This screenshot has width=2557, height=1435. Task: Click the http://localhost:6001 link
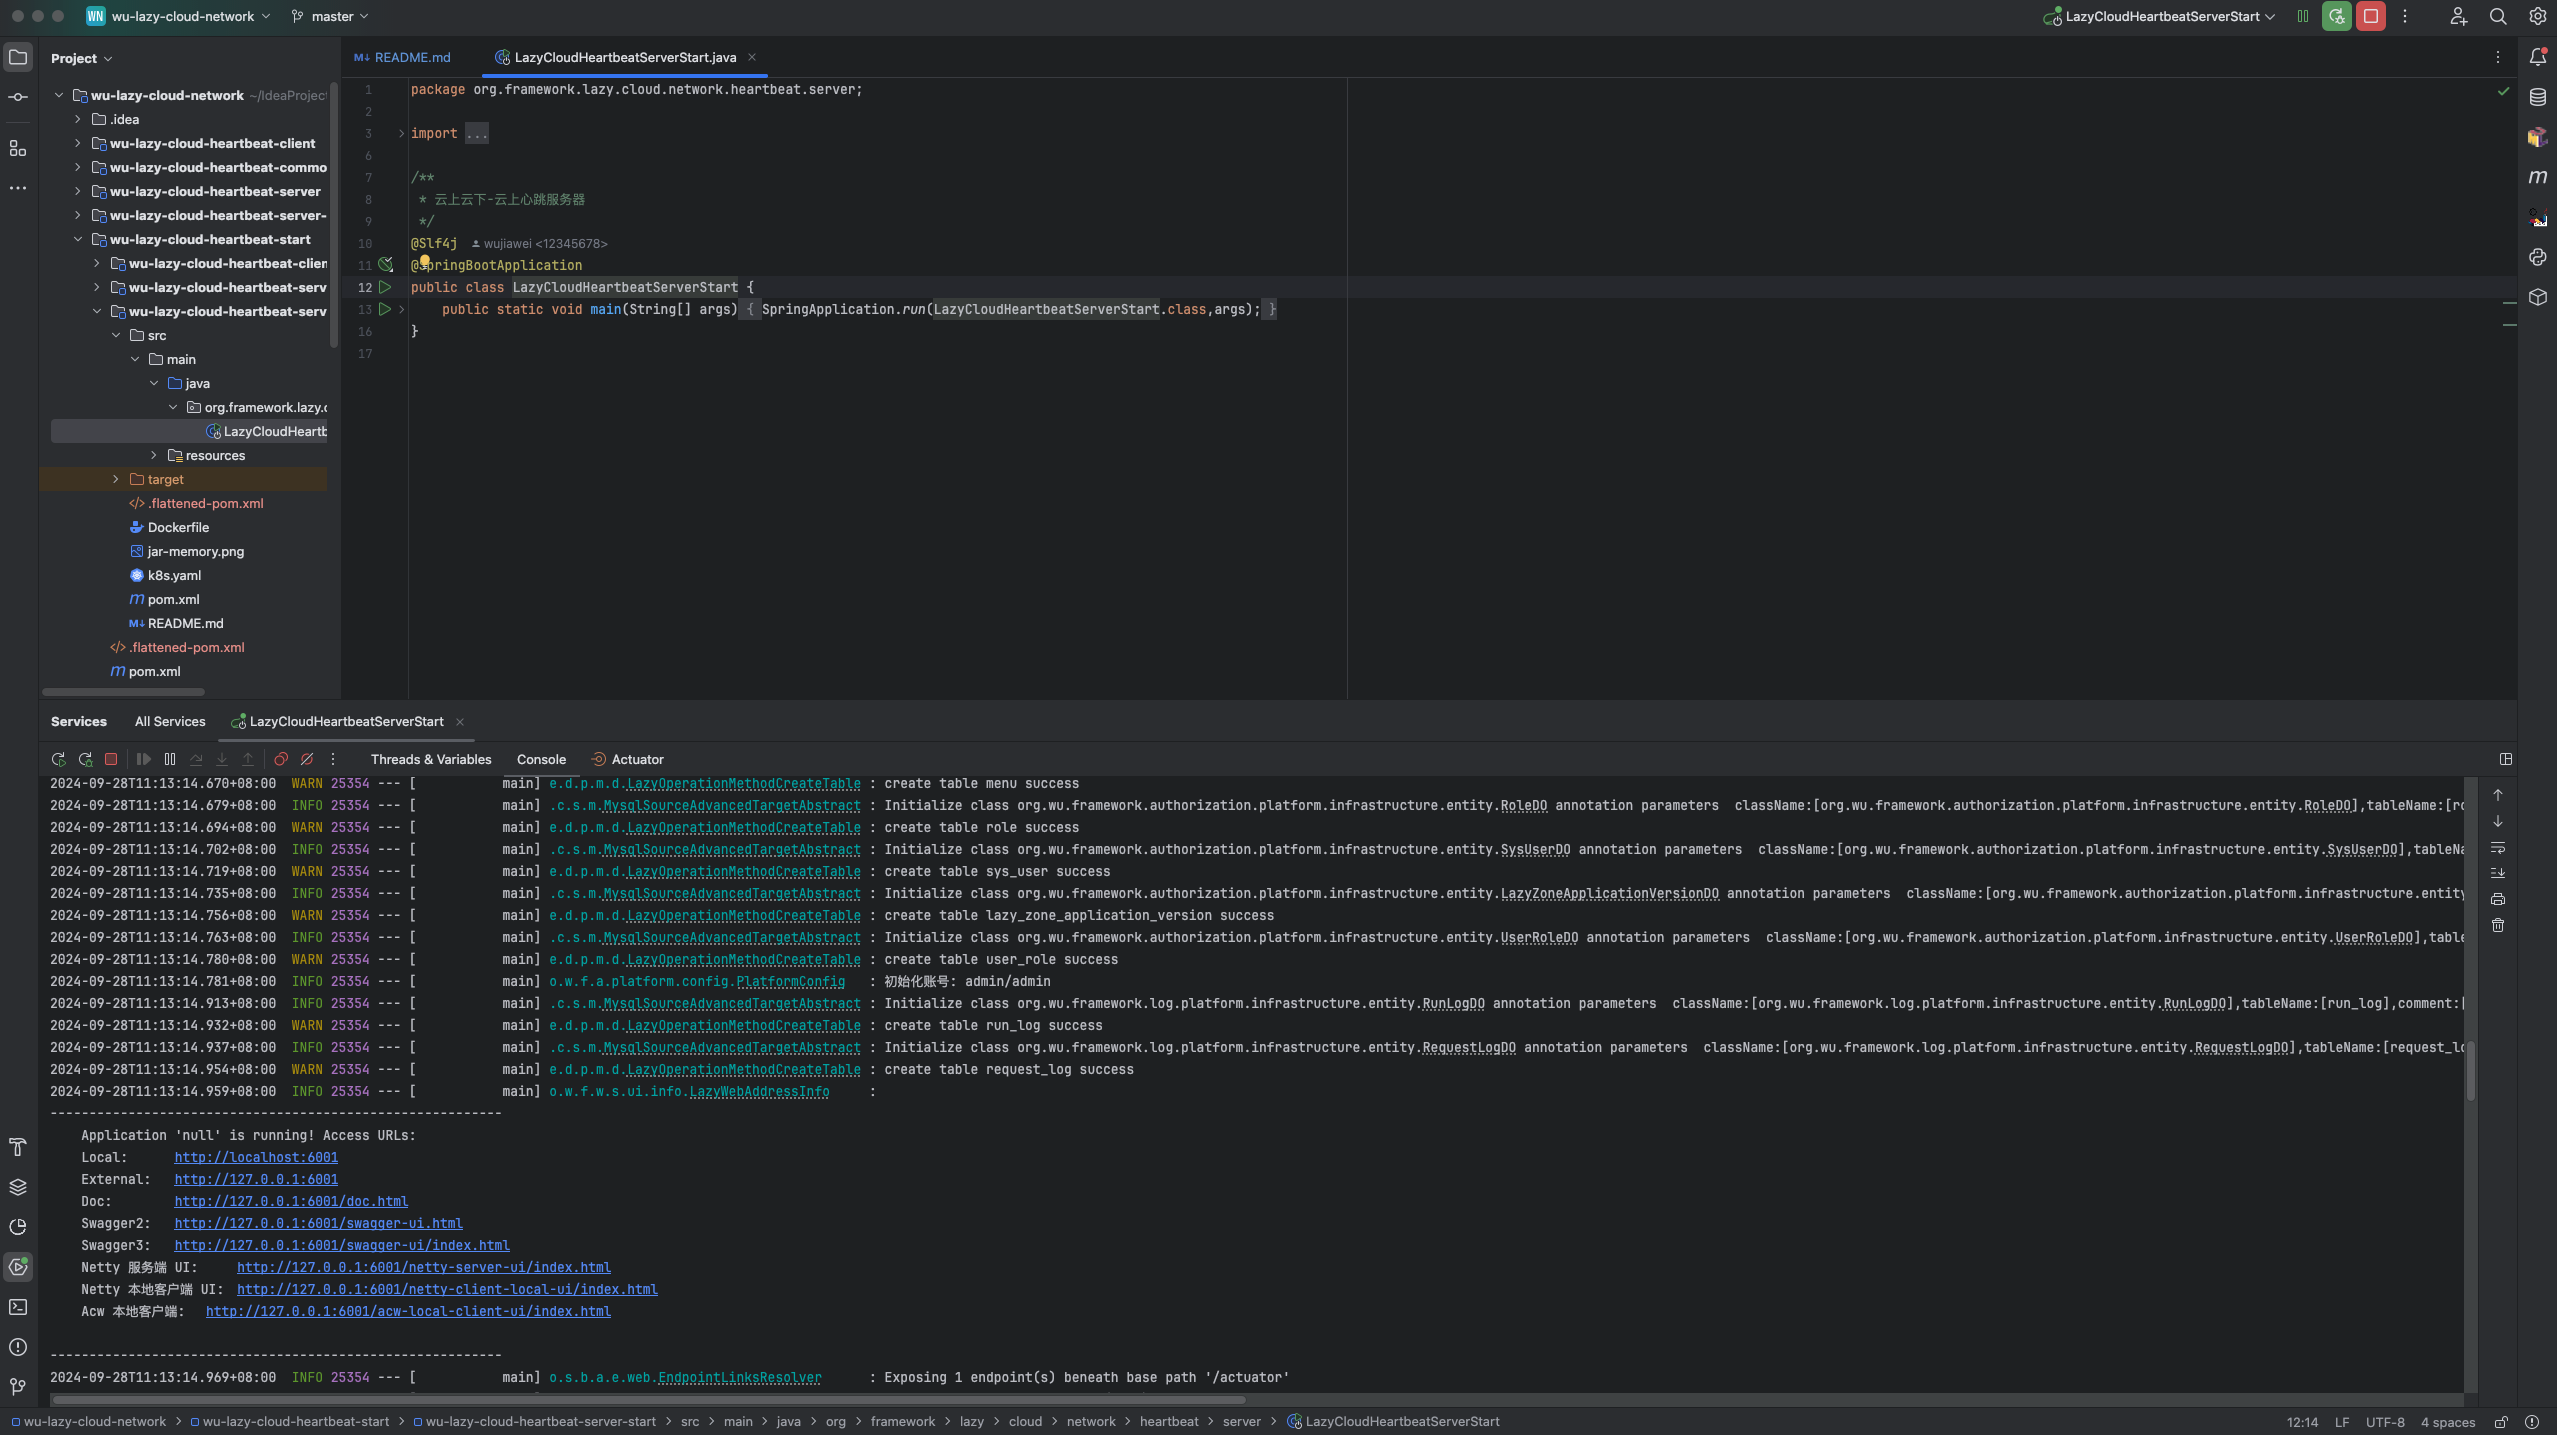pos(256,1157)
